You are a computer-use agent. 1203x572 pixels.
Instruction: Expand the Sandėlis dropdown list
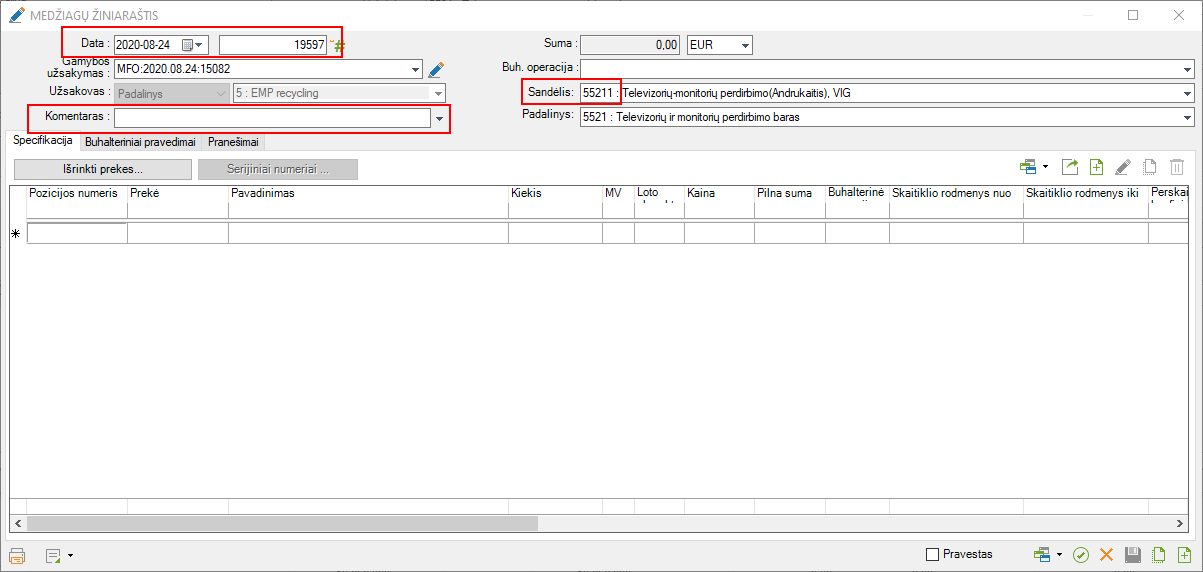[1187, 94]
